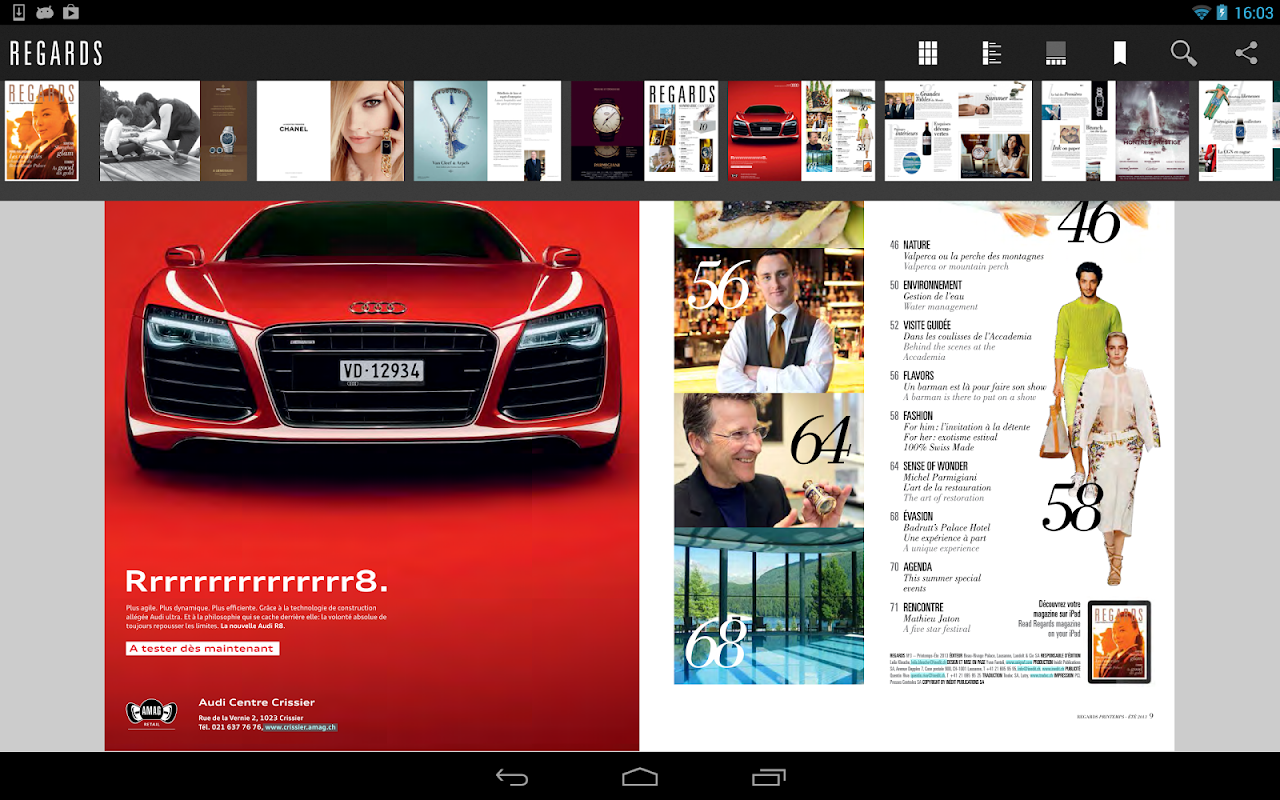Tap the REGARDS logo in the top bar
Screen dimensions: 1280x800
point(56,53)
